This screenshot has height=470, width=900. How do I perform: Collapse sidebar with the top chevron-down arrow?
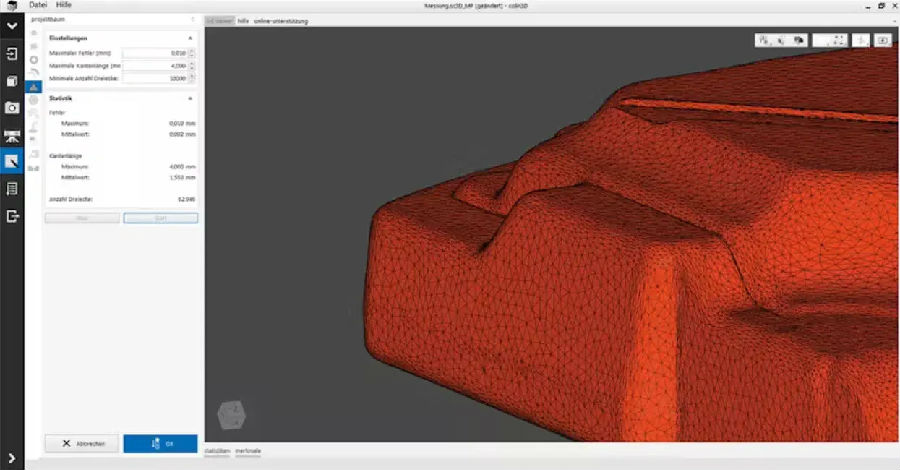pyautogui.click(x=12, y=26)
